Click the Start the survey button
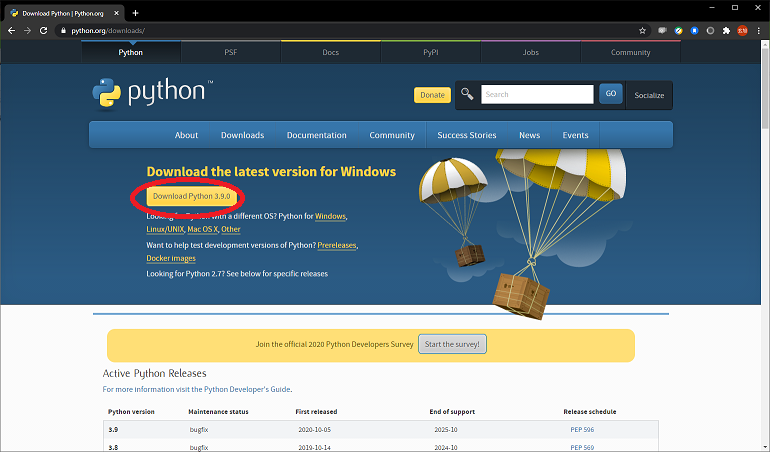This screenshot has width=770, height=452. click(x=452, y=344)
